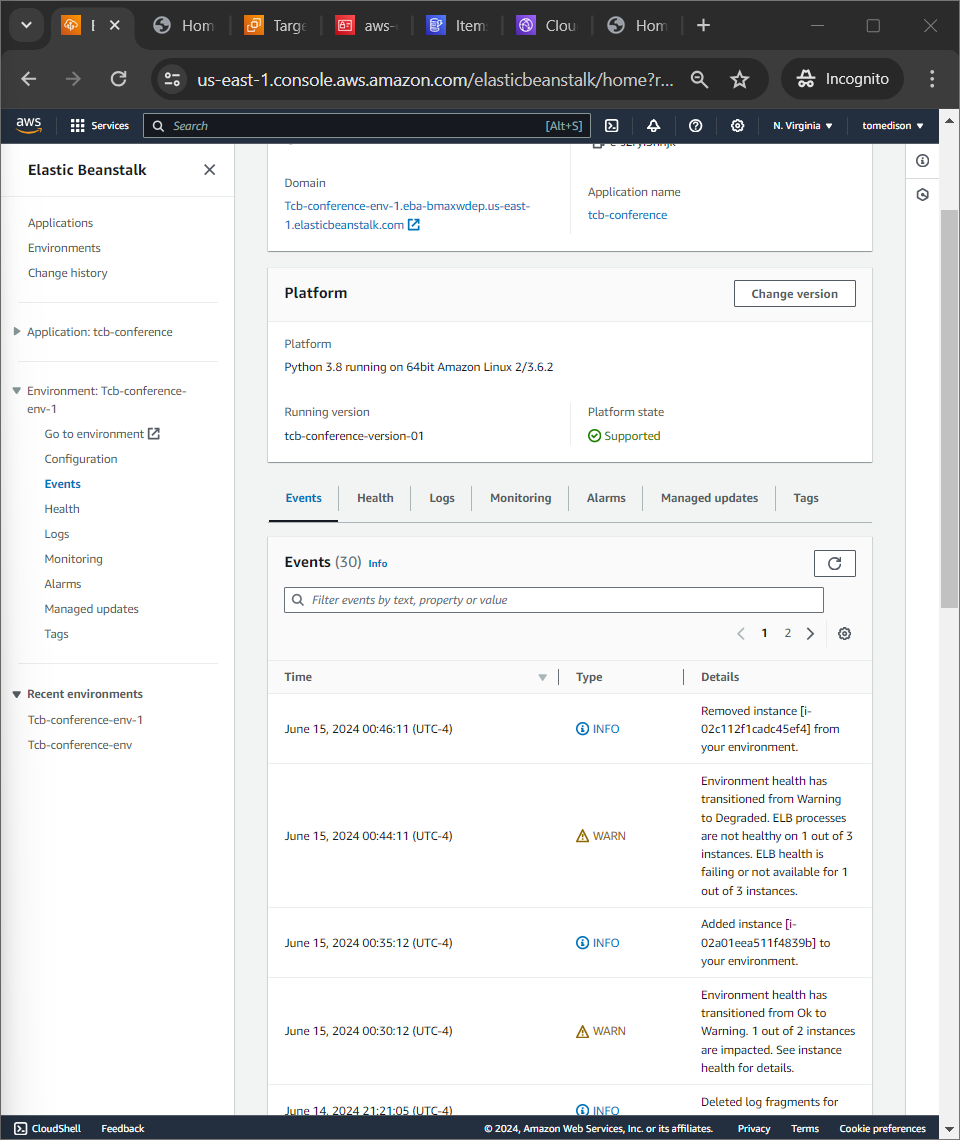Open the info panel icon at right
This screenshot has width=960, height=1140.
(x=922, y=161)
